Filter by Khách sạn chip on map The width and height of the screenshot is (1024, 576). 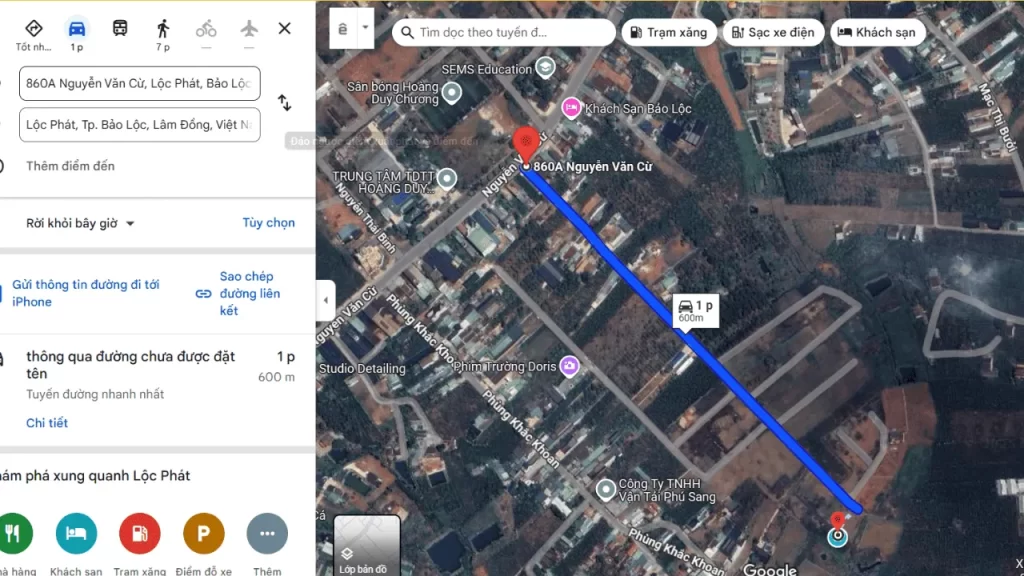[x=877, y=32]
